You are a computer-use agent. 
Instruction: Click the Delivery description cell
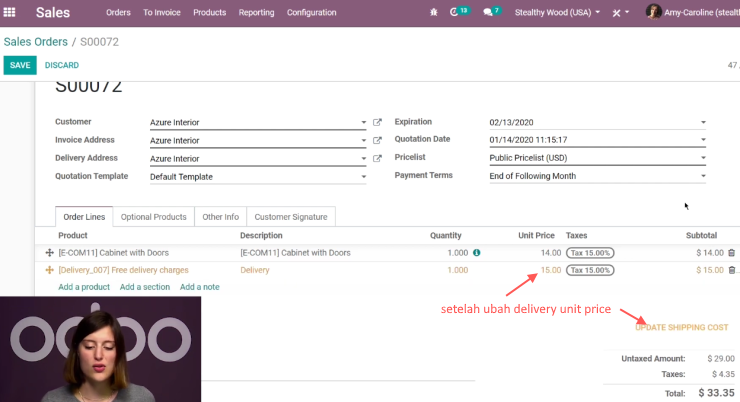[x=255, y=270]
